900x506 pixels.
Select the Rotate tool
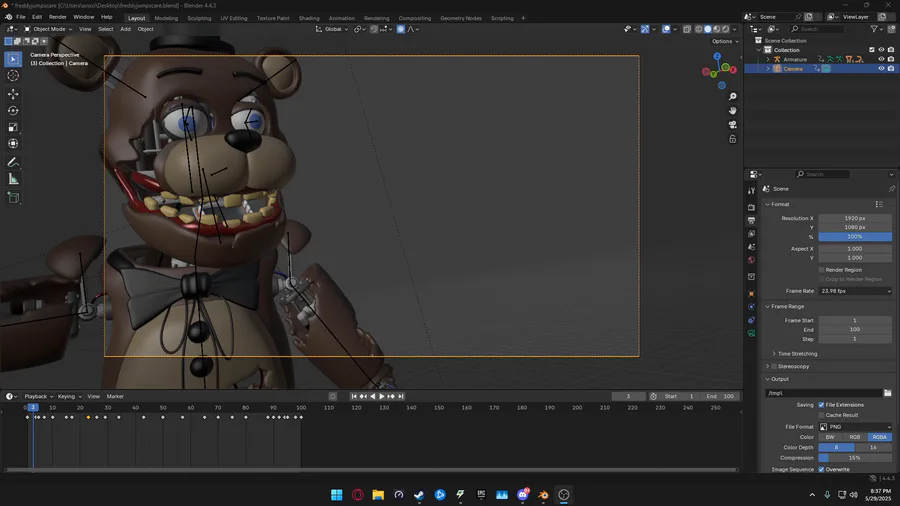[13, 110]
